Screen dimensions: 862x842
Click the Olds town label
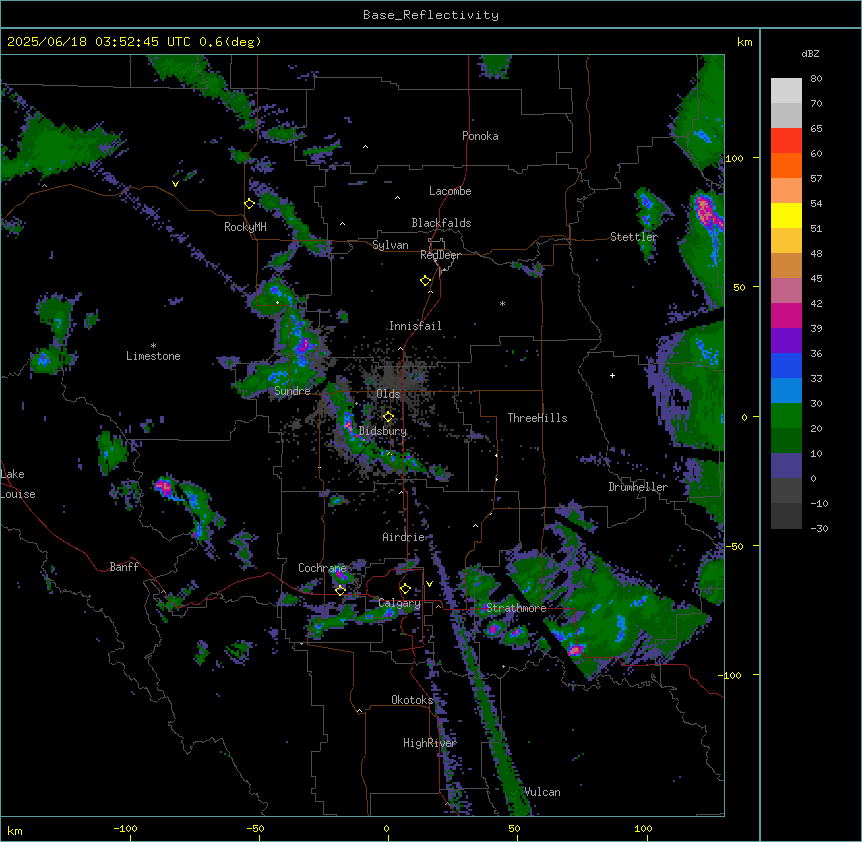click(x=388, y=394)
